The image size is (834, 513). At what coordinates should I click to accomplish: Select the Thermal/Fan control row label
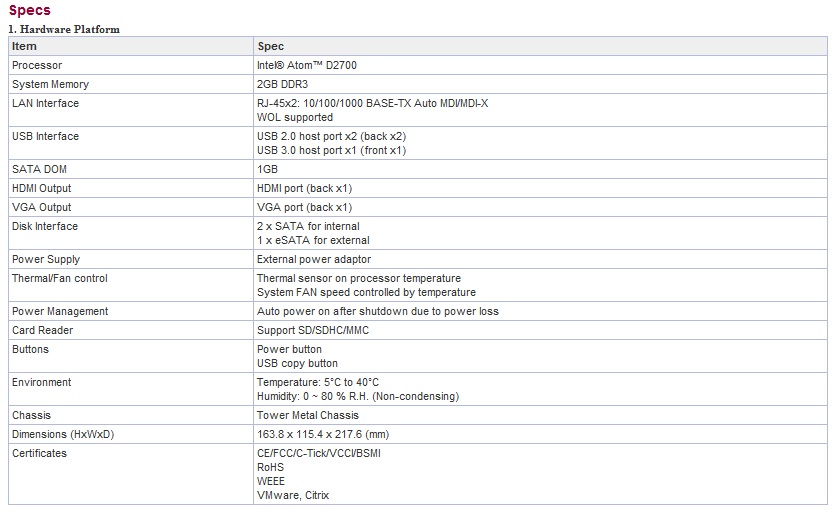click(x=60, y=278)
